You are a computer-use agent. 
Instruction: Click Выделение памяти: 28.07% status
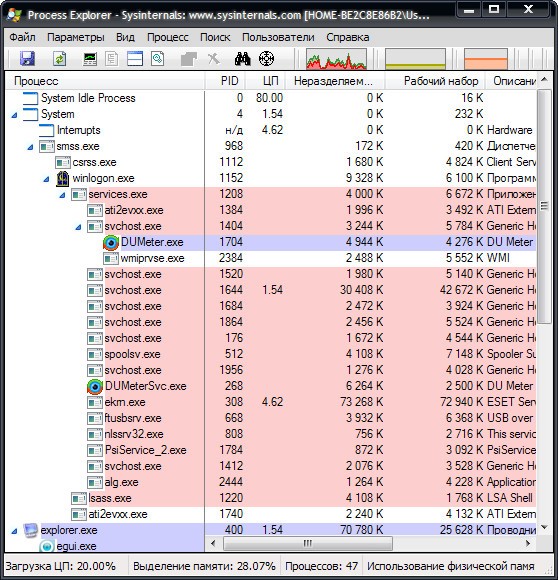(204, 566)
